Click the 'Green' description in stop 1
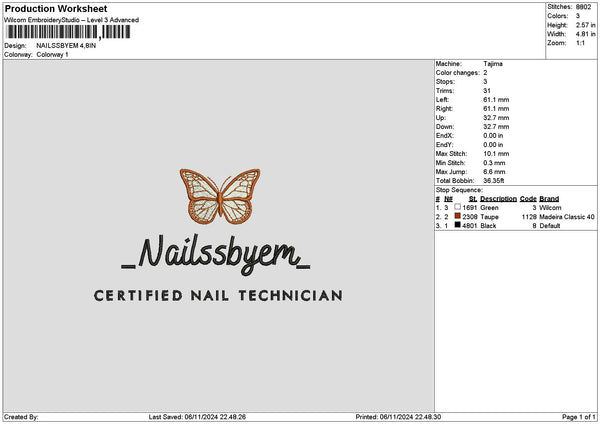 [x=489, y=208]
